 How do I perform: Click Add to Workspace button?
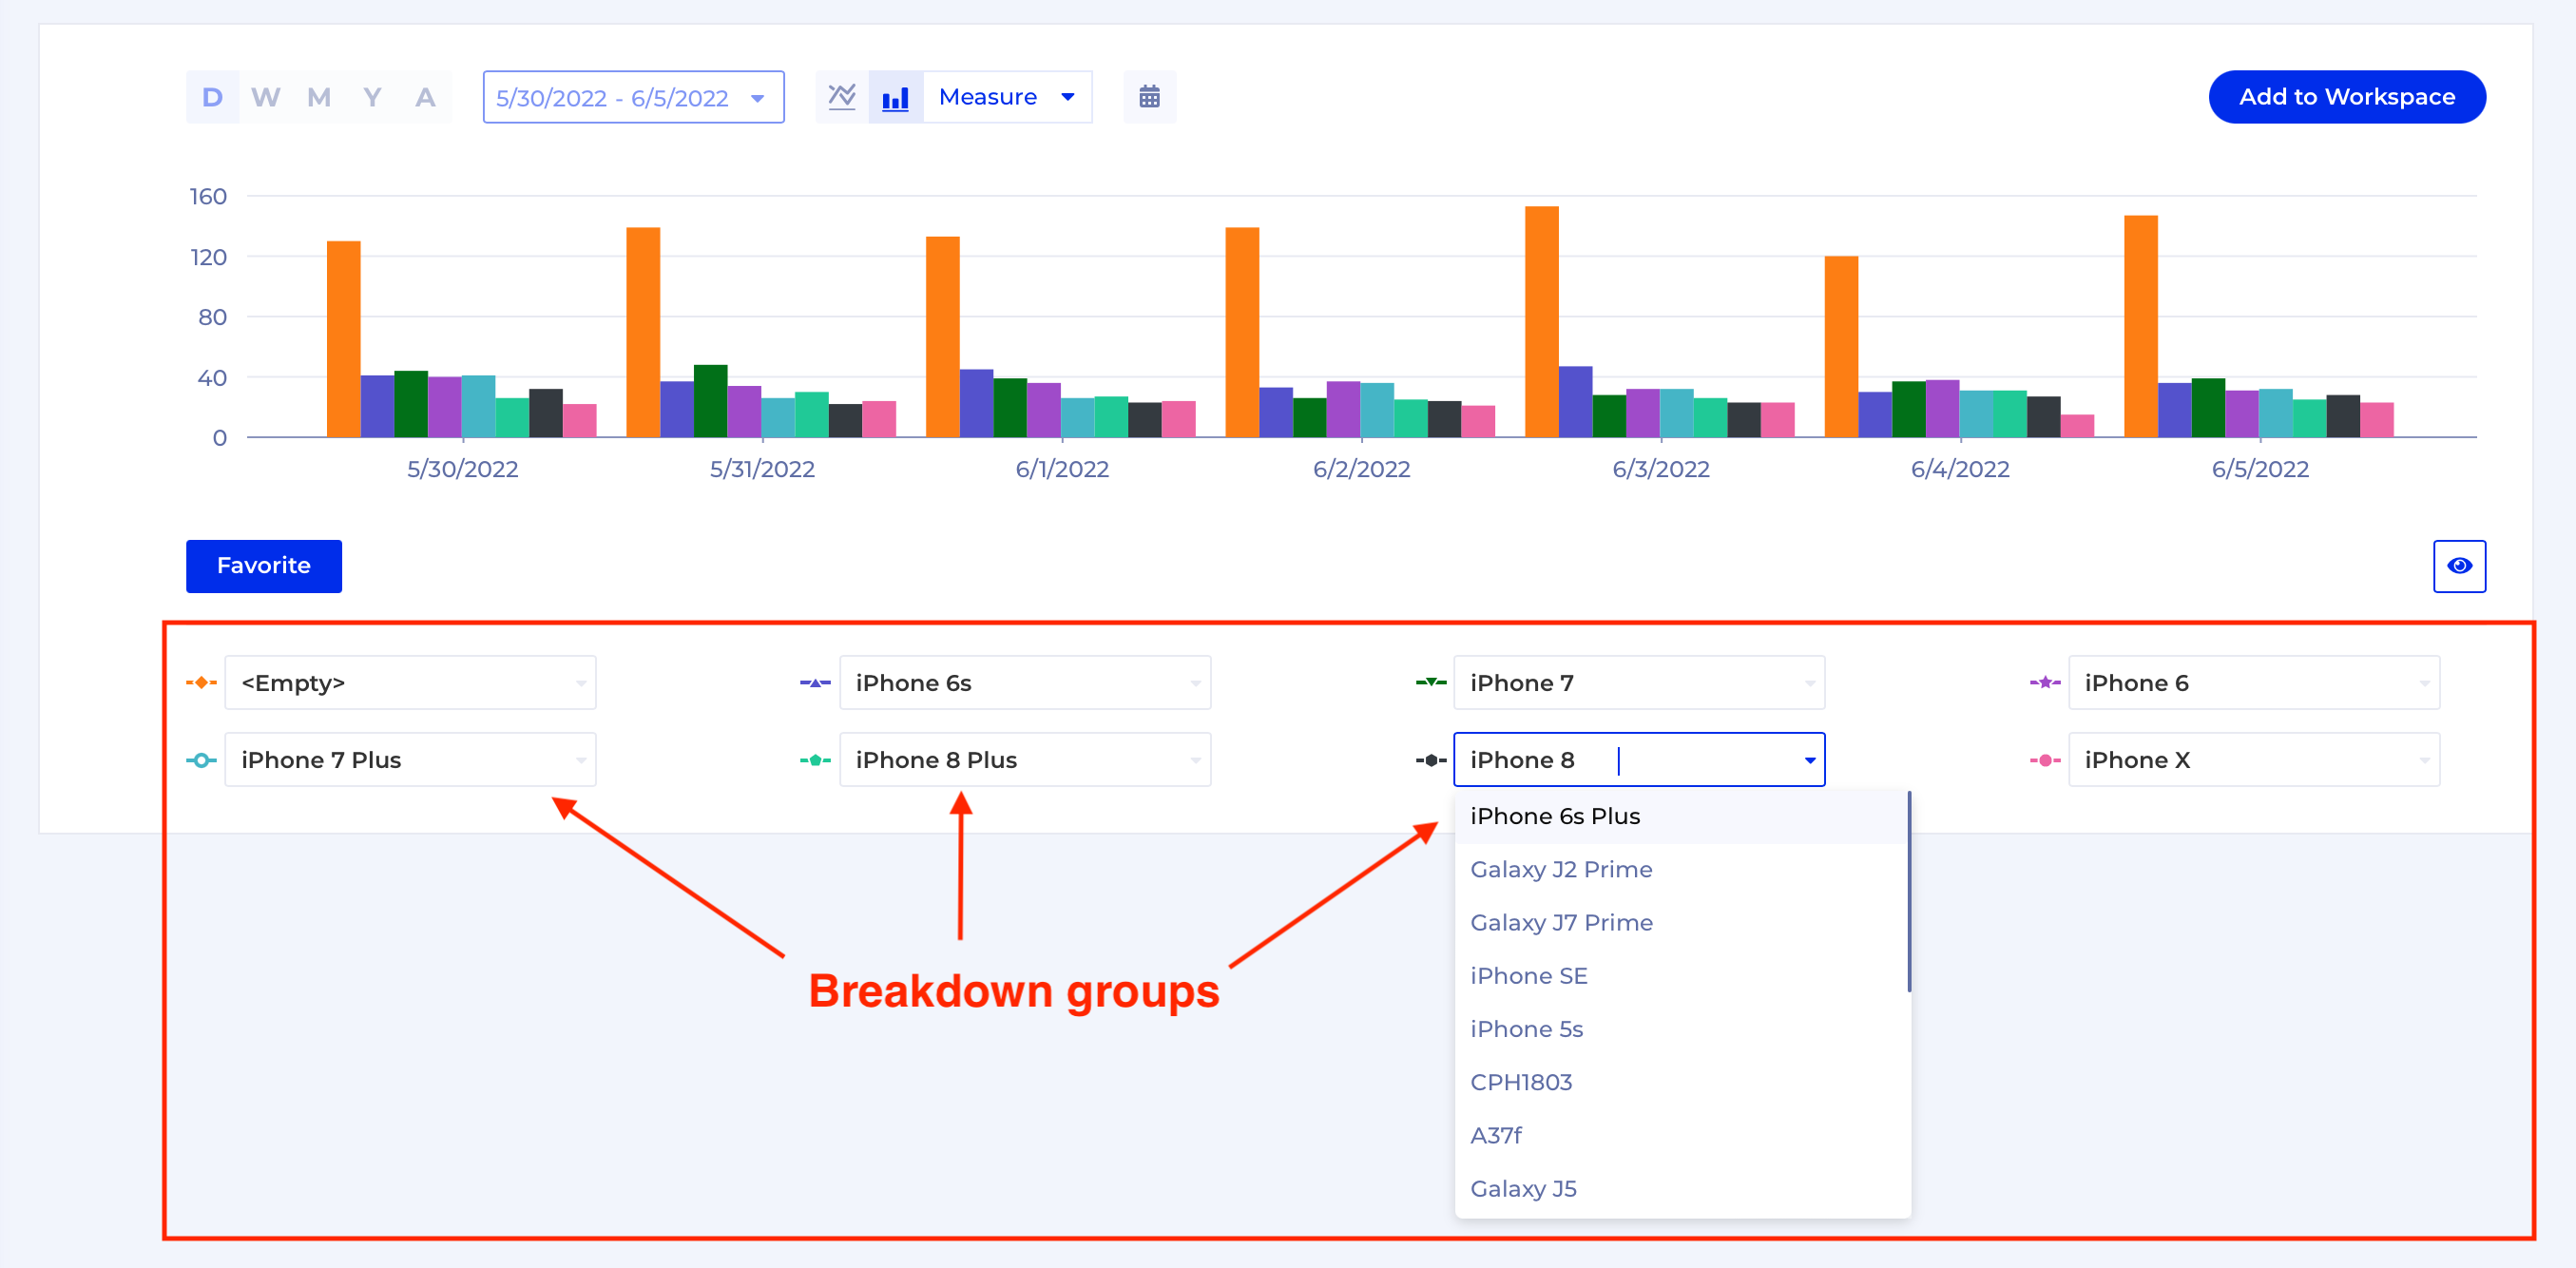coord(2346,97)
